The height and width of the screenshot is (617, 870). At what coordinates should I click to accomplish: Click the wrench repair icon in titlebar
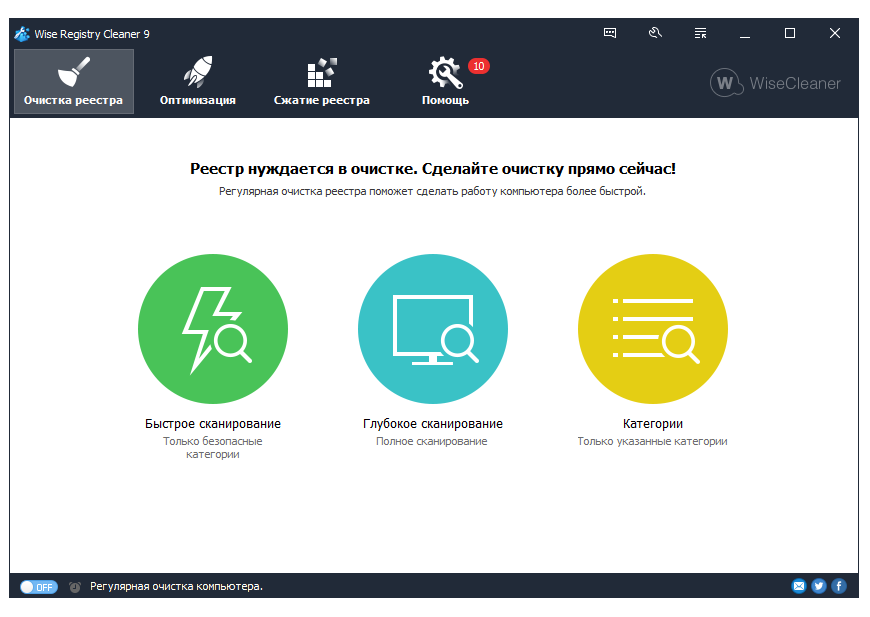[655, 33]
